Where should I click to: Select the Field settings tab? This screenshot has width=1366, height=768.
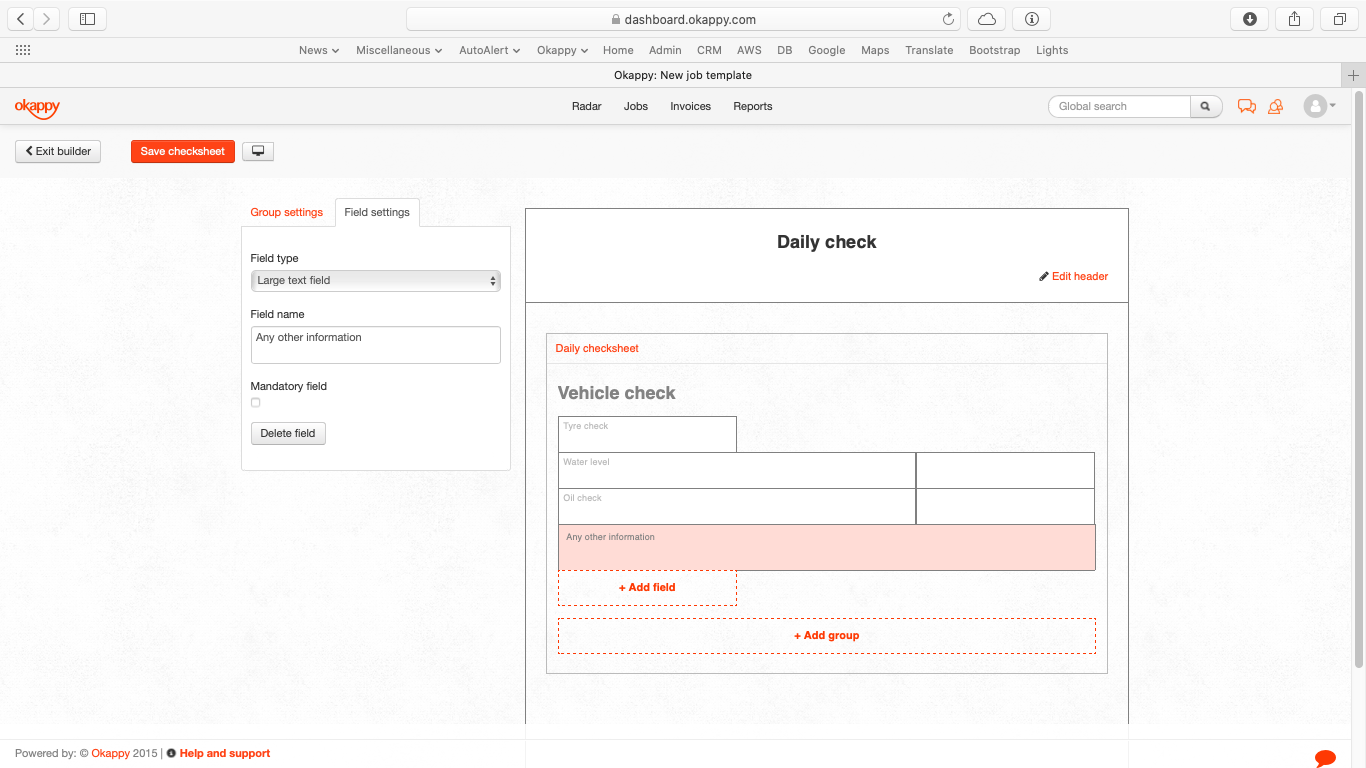(x=377, y=212)
